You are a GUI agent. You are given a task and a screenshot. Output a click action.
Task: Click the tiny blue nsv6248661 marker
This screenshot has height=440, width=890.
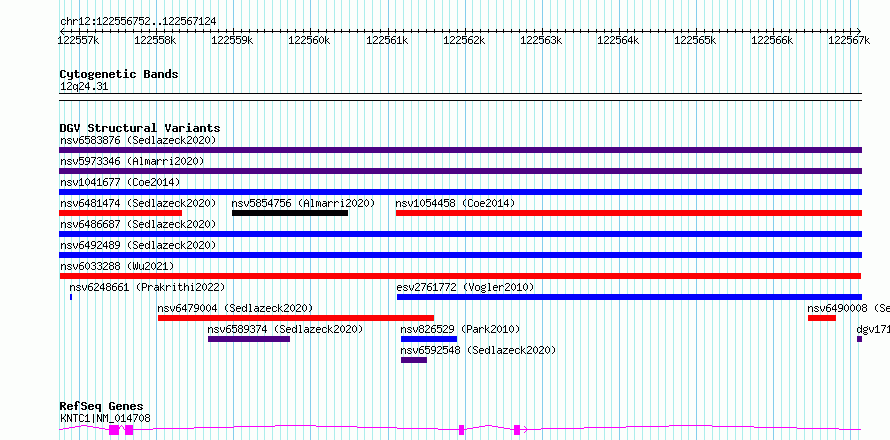click(x=71, y=297)
